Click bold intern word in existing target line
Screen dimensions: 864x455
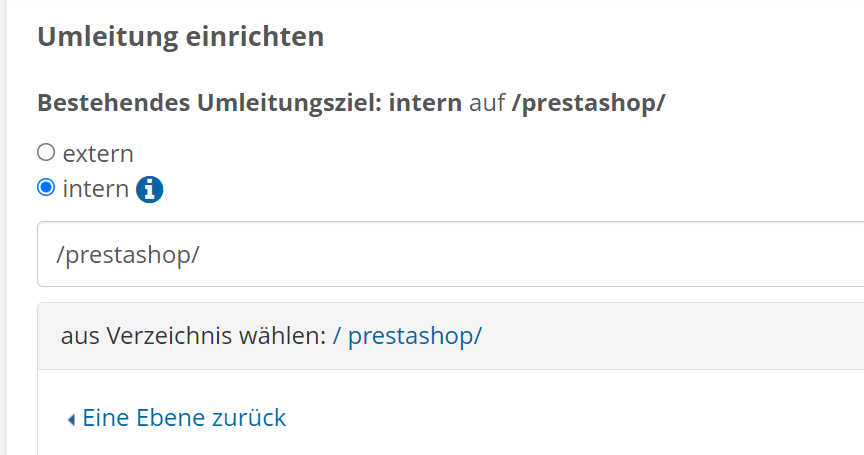[x=426, y=103]
